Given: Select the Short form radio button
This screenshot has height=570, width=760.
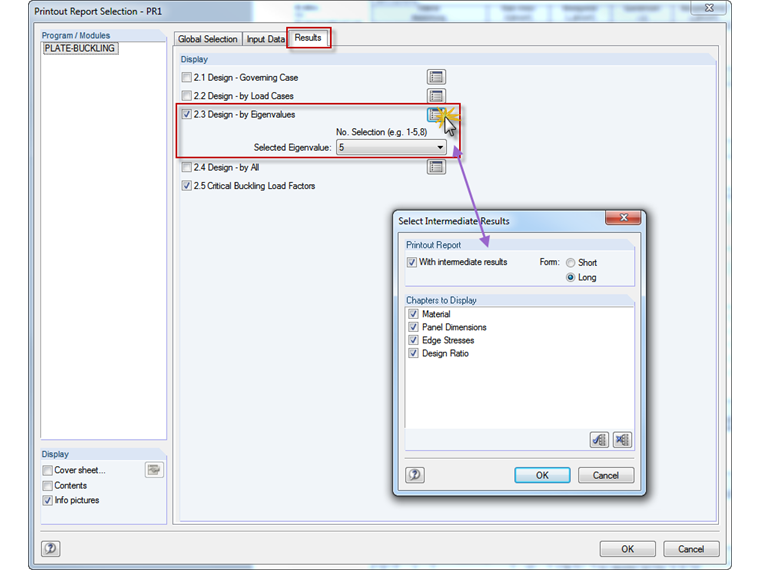Looking at the screenshot, I should pos(570,263).
